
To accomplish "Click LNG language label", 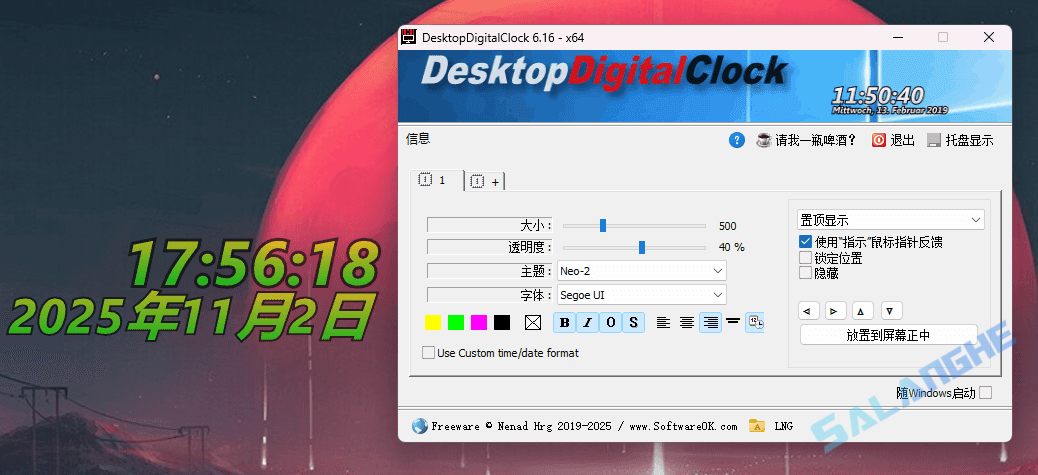I will [784, 426].
